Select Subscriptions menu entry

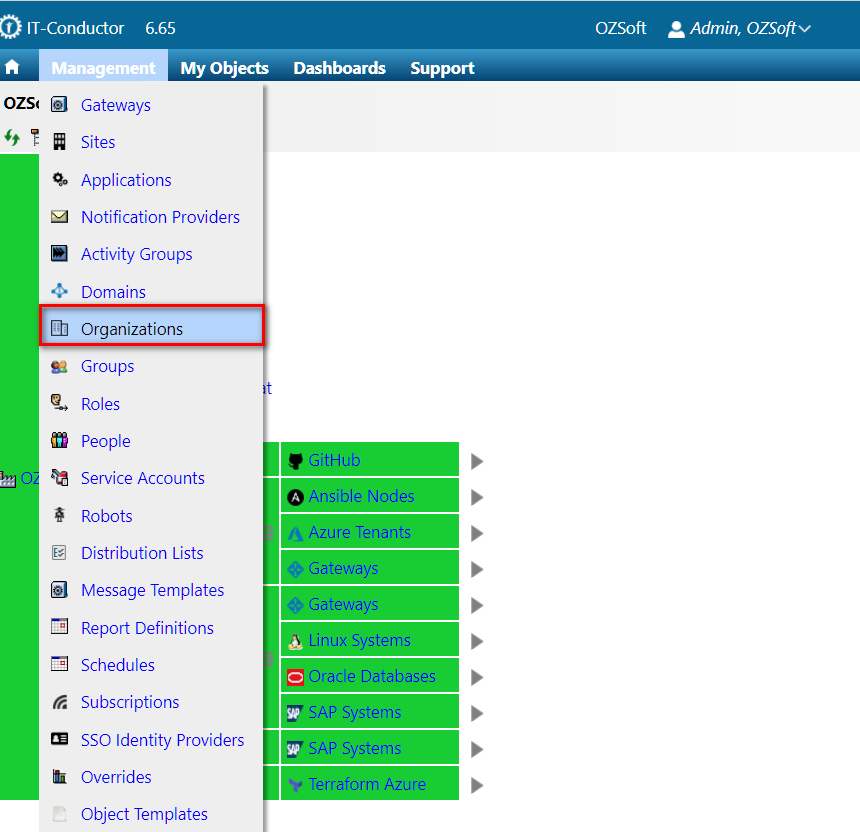pos(130,702)
